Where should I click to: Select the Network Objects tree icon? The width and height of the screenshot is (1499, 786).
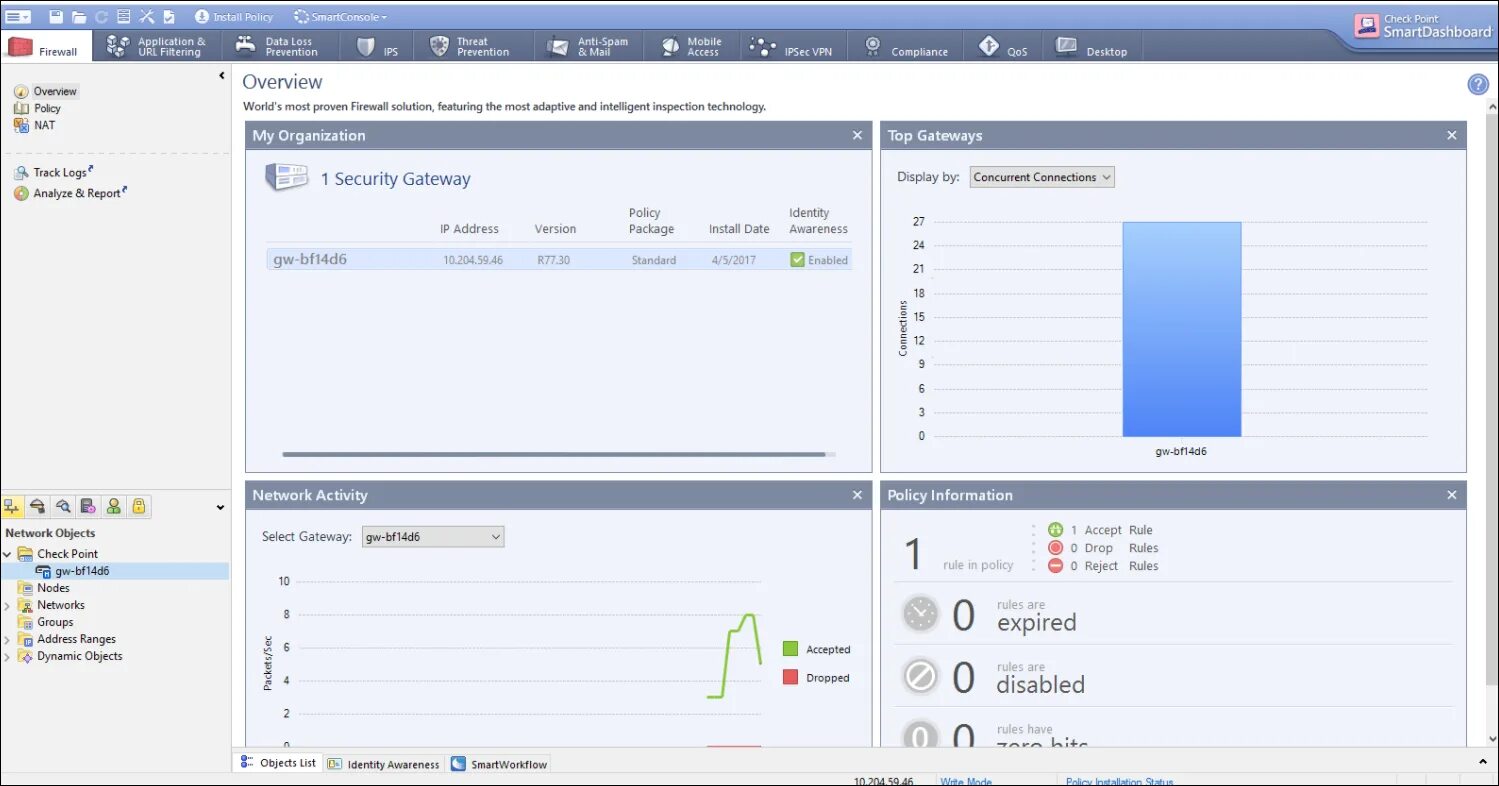point(13,506)
